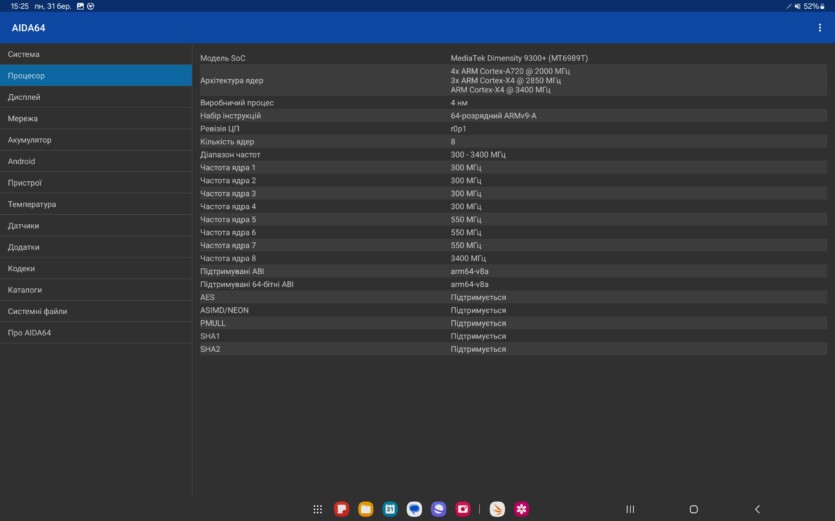Image resolution: width=835 pixels, height=521 pixels.
Task: Select the ASIMD/NEON row label
Action: 224,310
